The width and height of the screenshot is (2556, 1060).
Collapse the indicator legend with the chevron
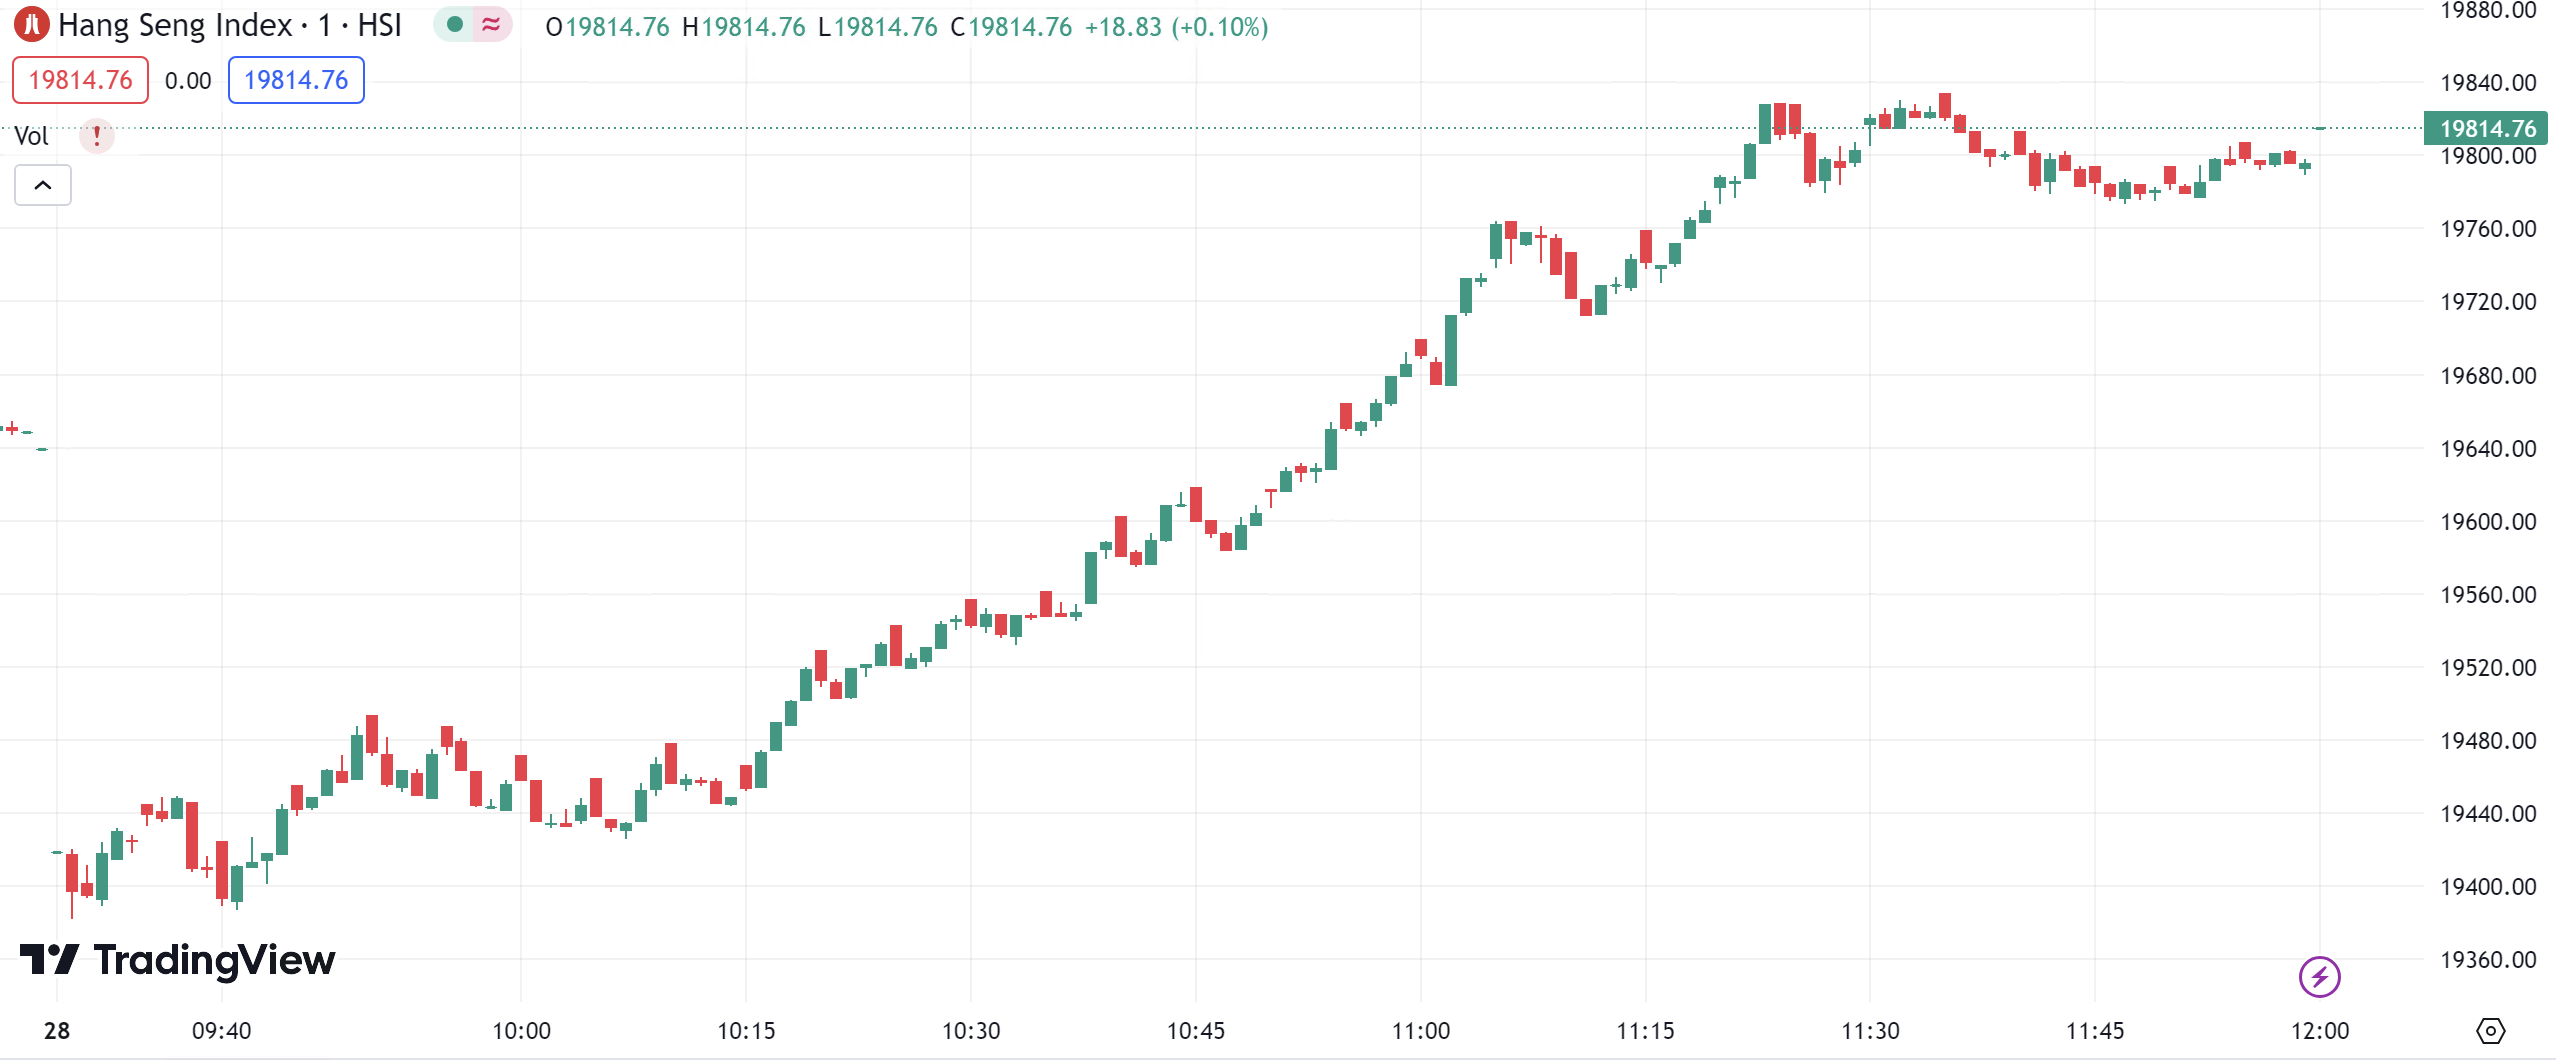coord(43,185)
